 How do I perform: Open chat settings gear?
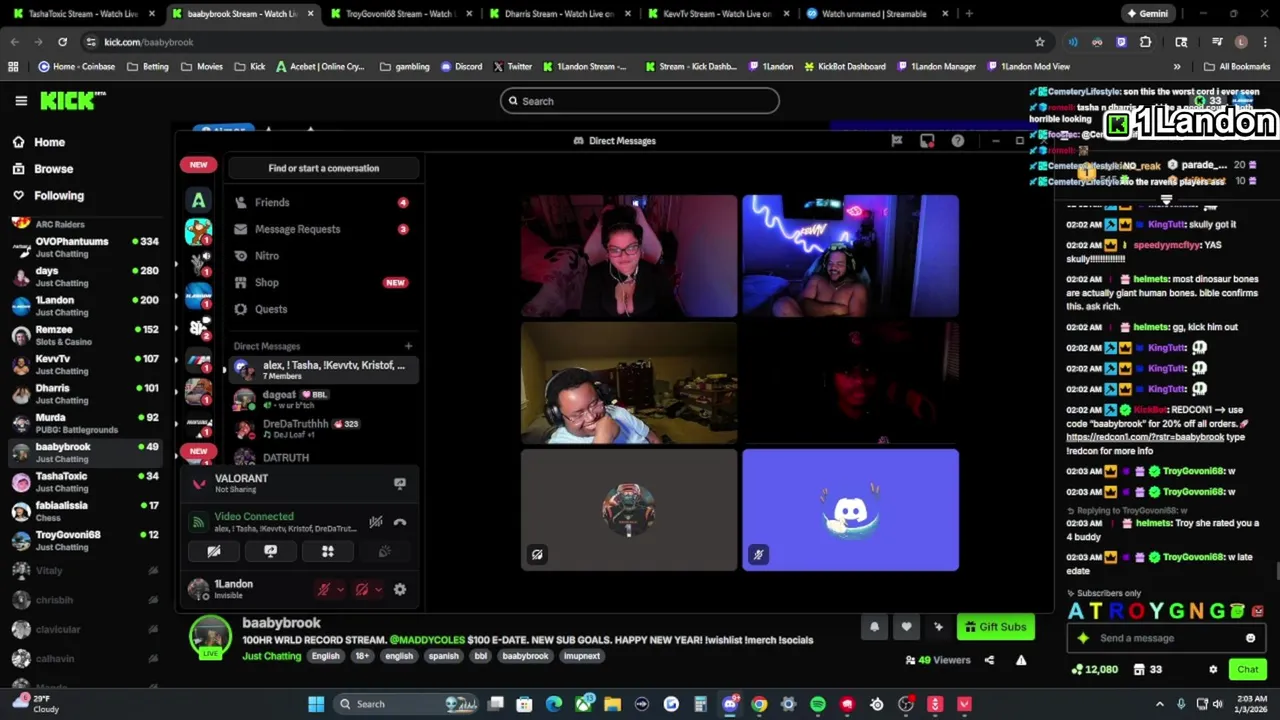click(x=1213, y=670)
